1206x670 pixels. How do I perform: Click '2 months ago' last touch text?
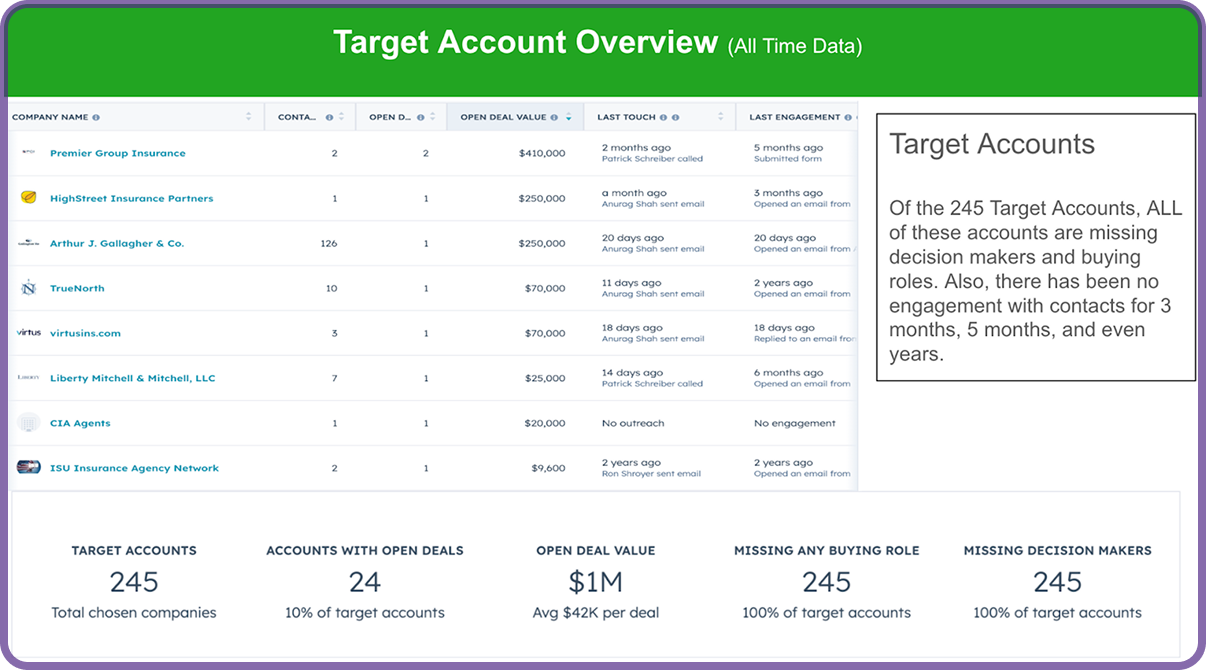click(636, 148)
